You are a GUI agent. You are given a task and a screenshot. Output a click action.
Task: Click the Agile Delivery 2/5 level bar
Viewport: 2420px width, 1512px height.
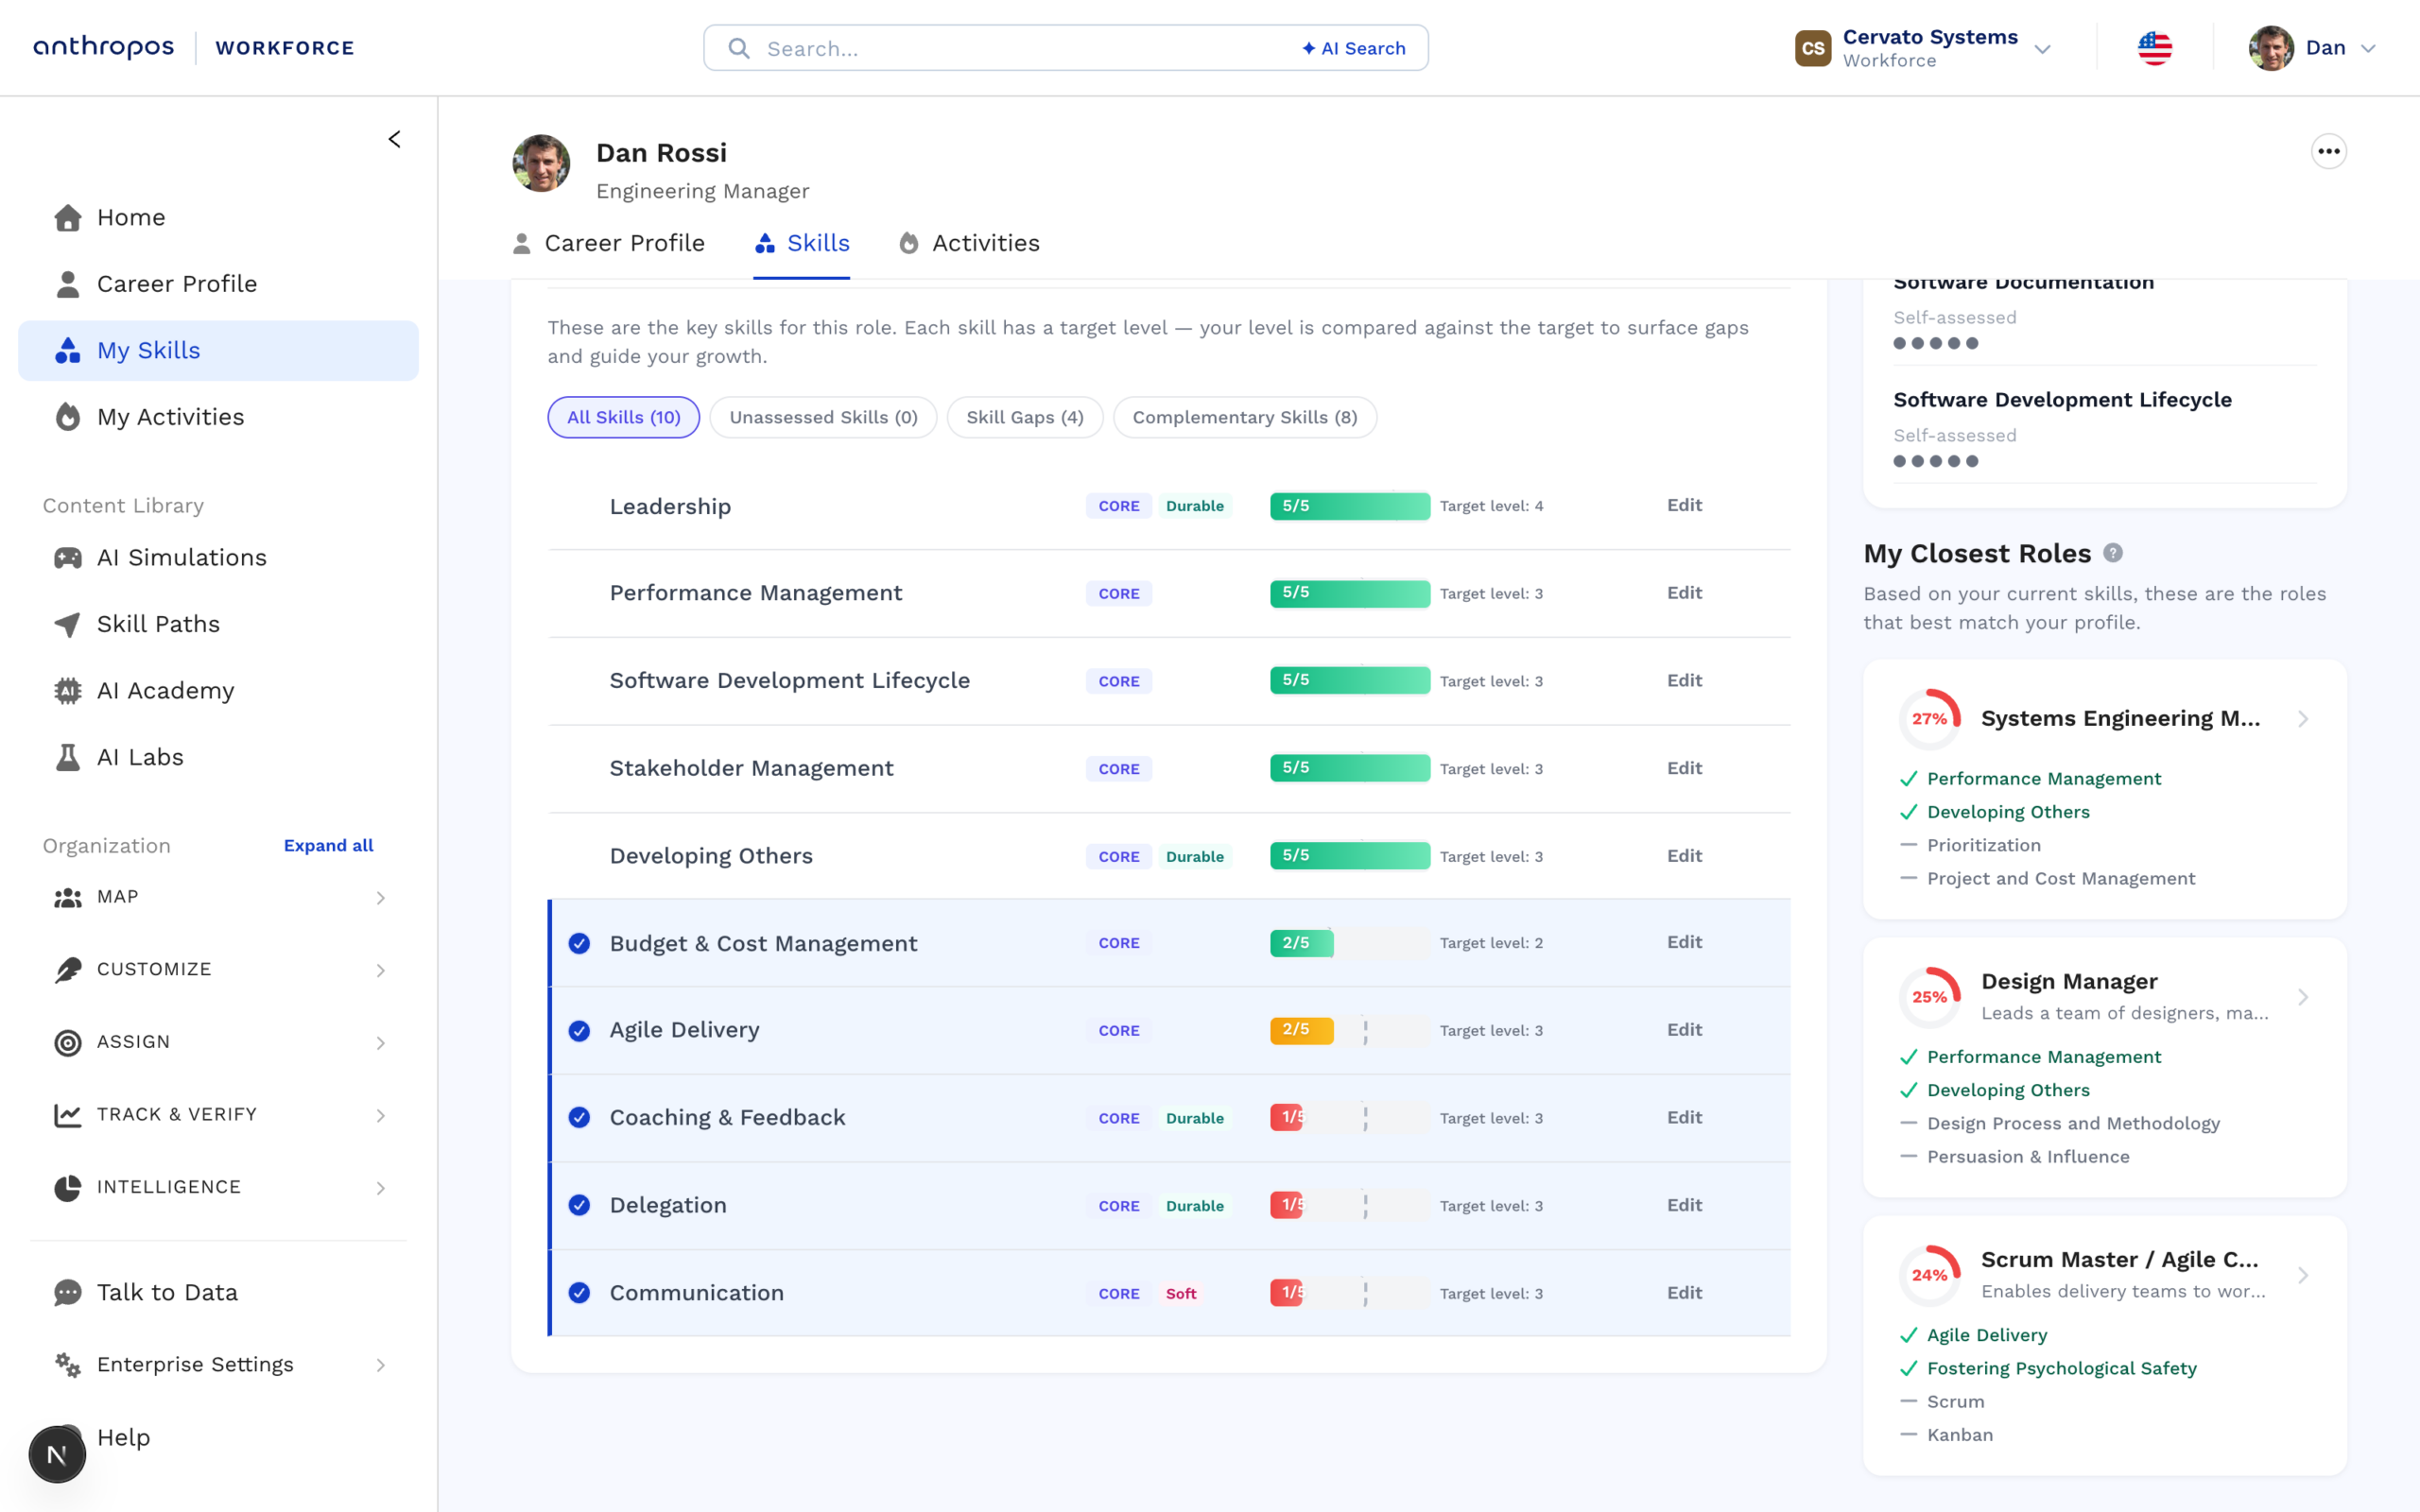(1350, 1030)
